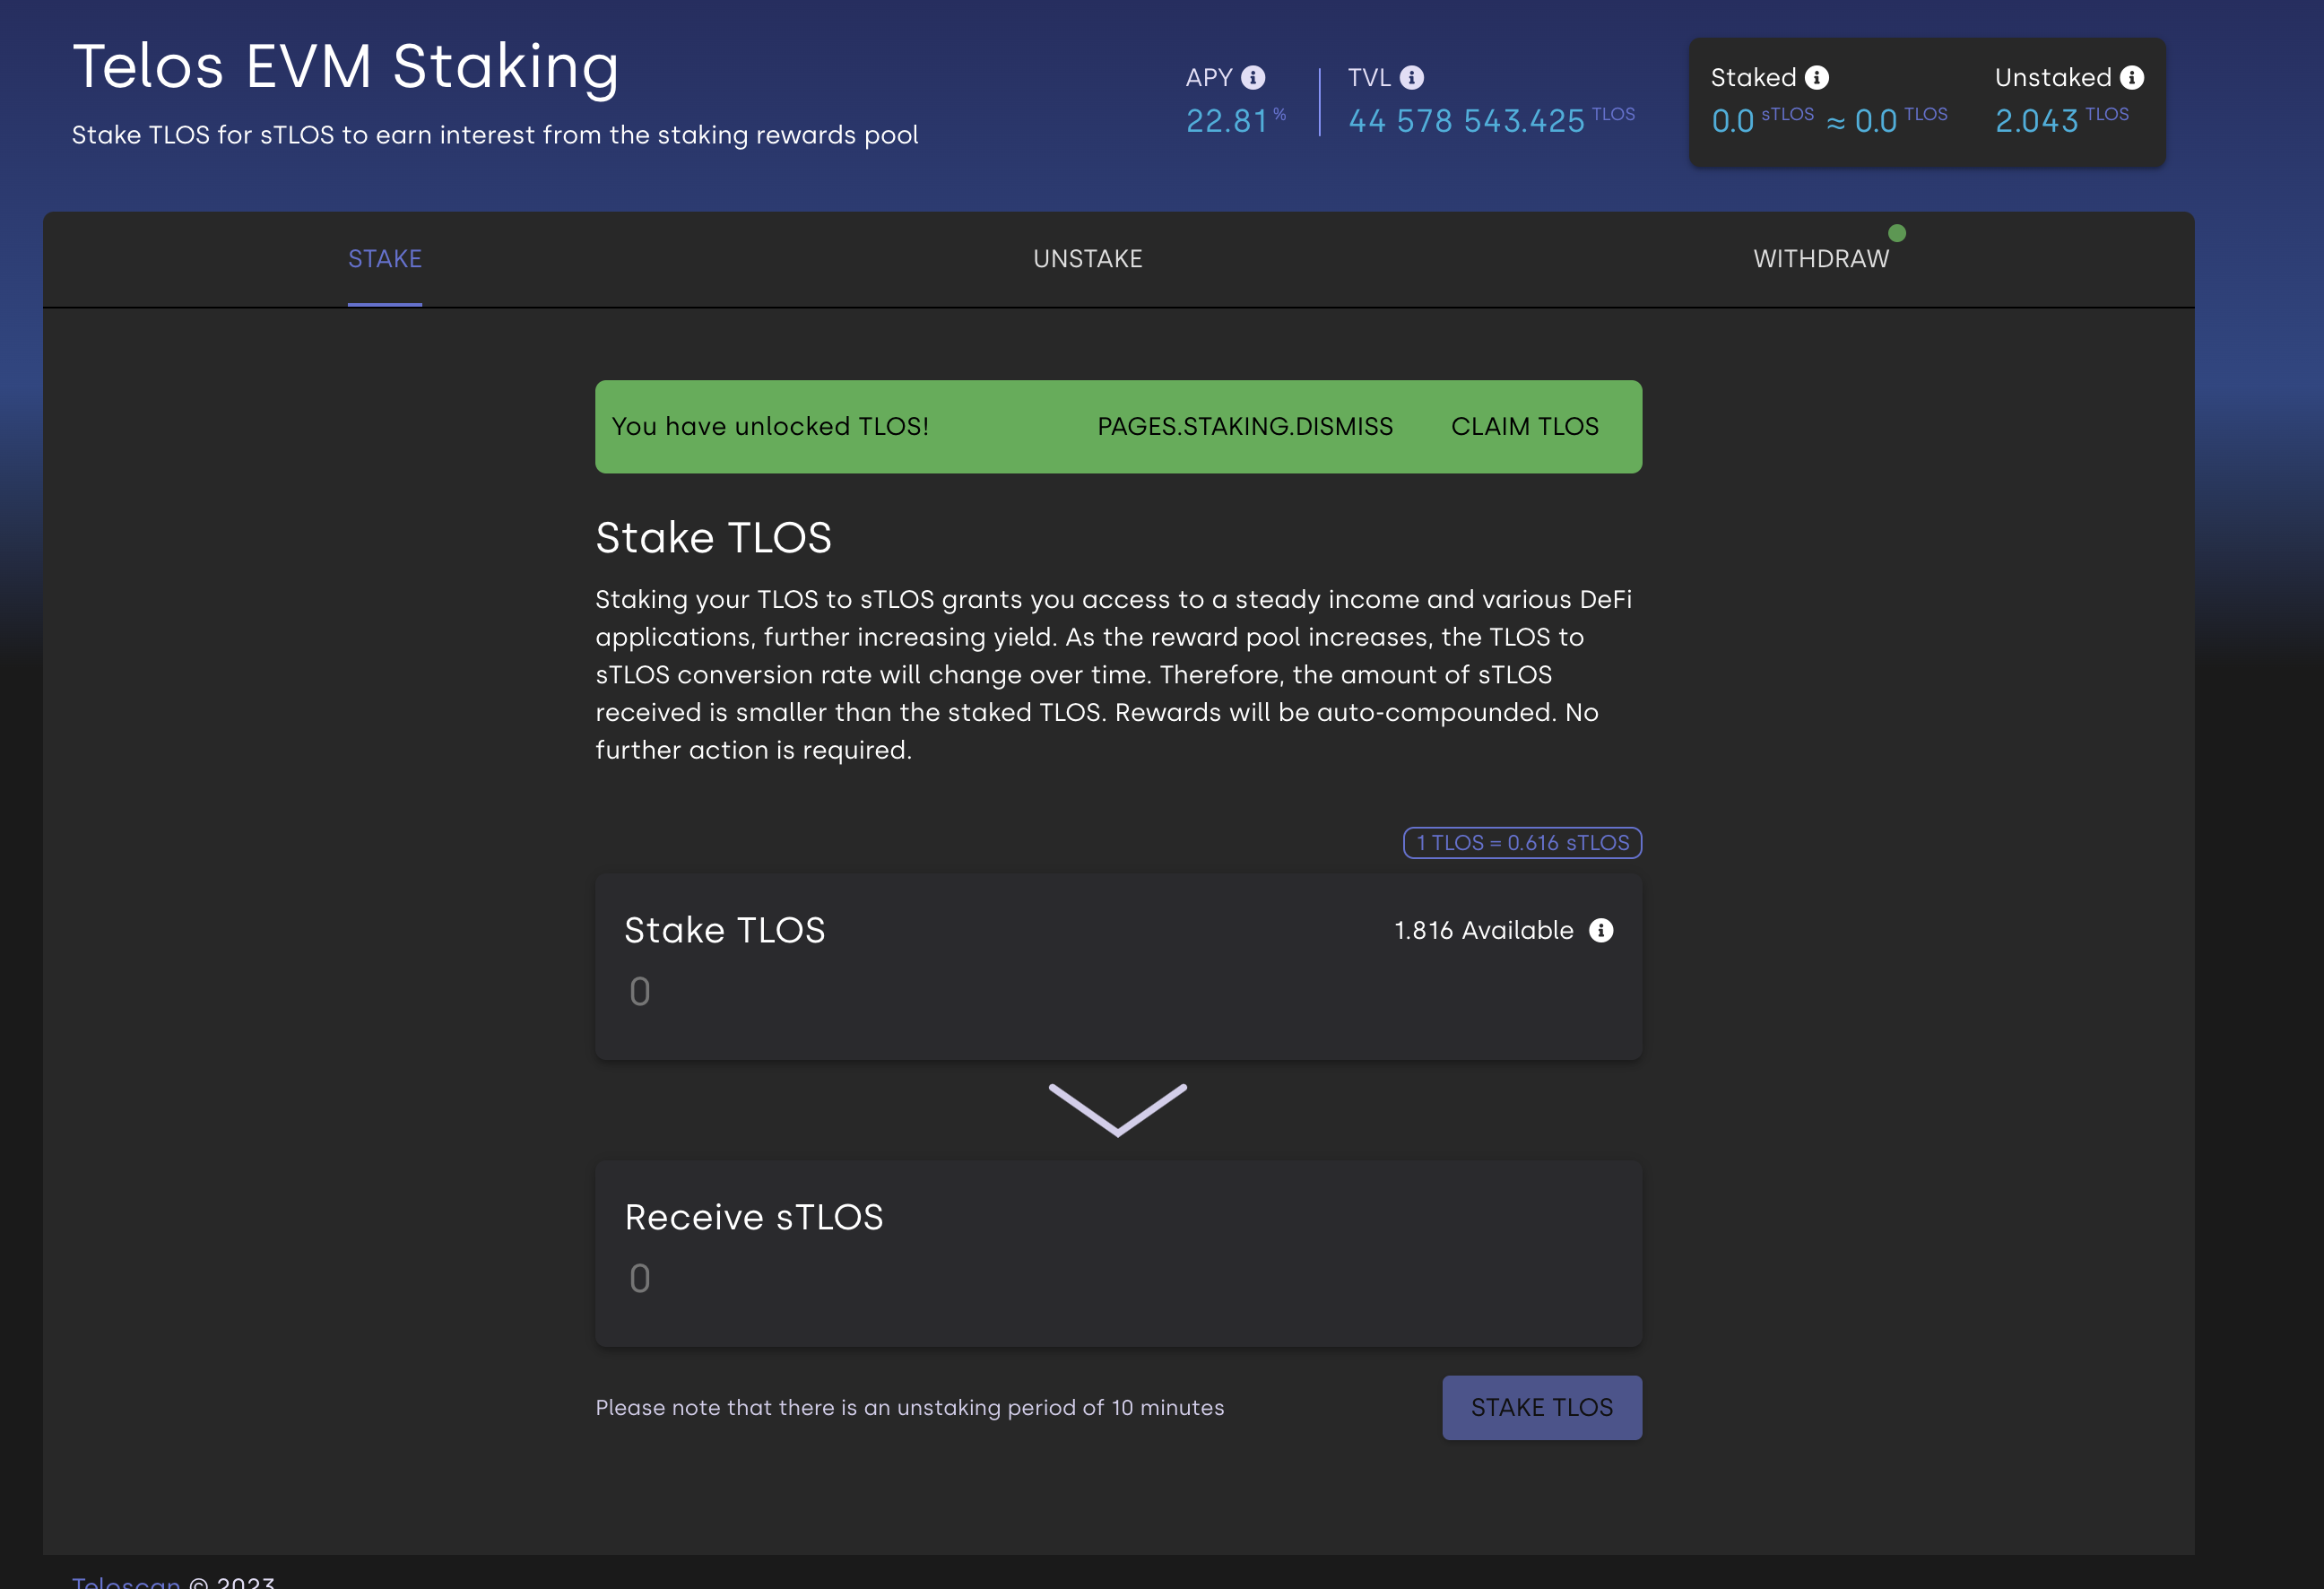Switch to the STAKE tab
The height and width of the screenshot is (1589, 2324).
point(385,259)
